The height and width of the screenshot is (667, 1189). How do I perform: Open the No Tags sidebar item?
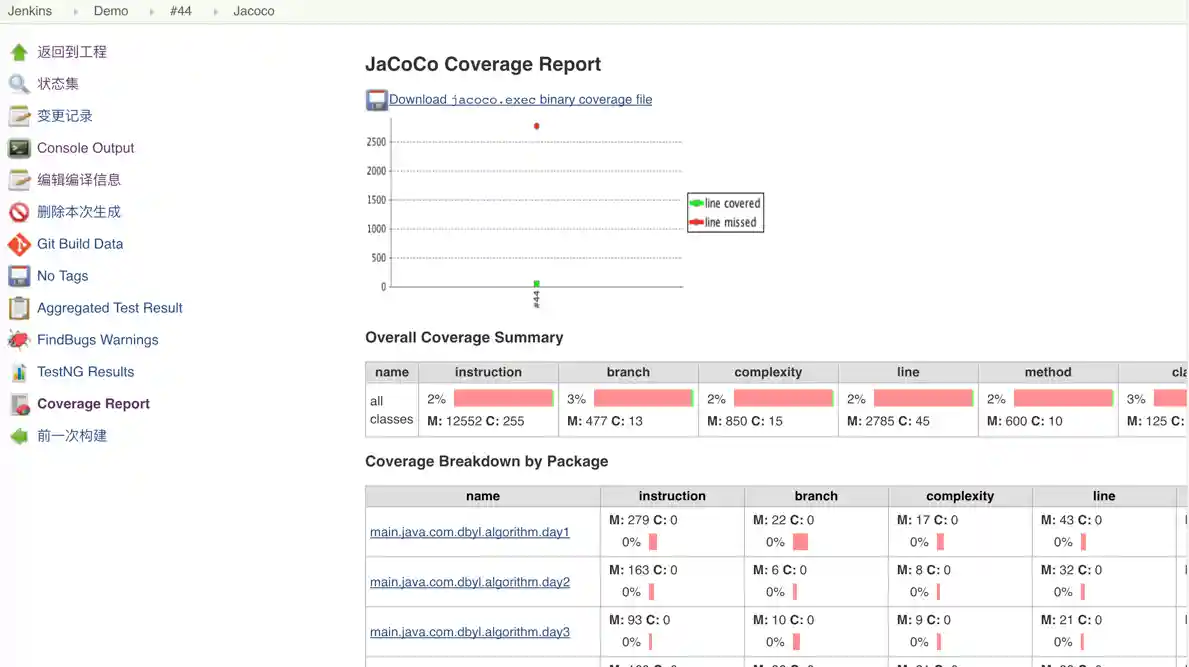62,276
